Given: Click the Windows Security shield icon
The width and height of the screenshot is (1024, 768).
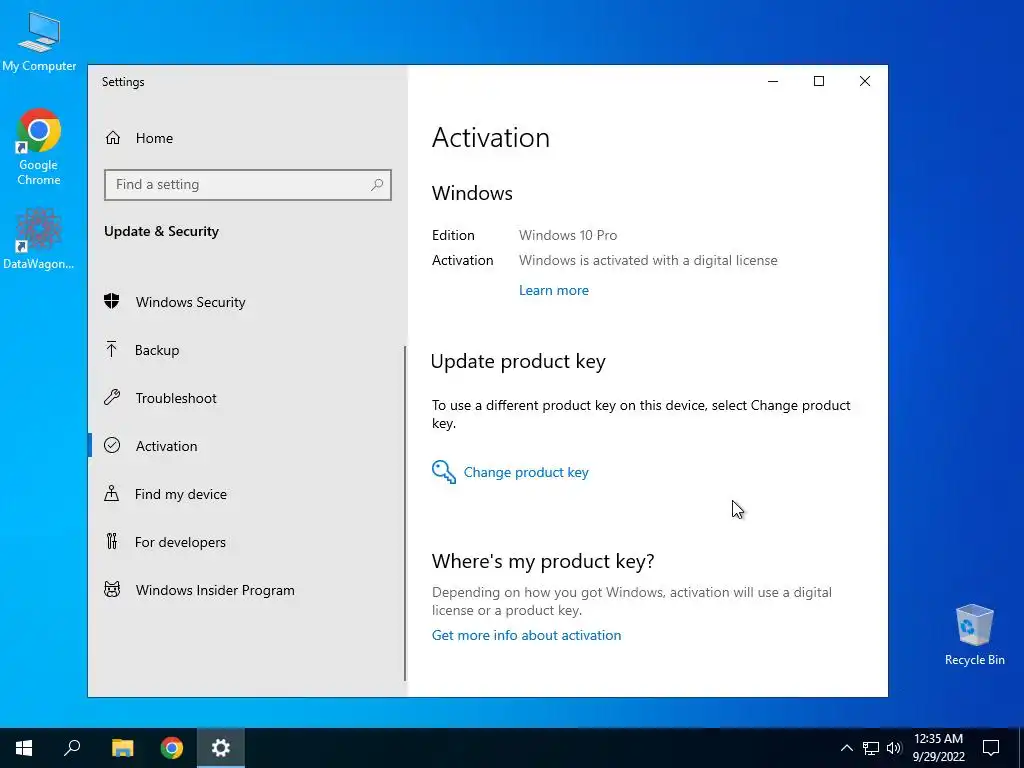Looking at the screenshot, I should point(112,301).
